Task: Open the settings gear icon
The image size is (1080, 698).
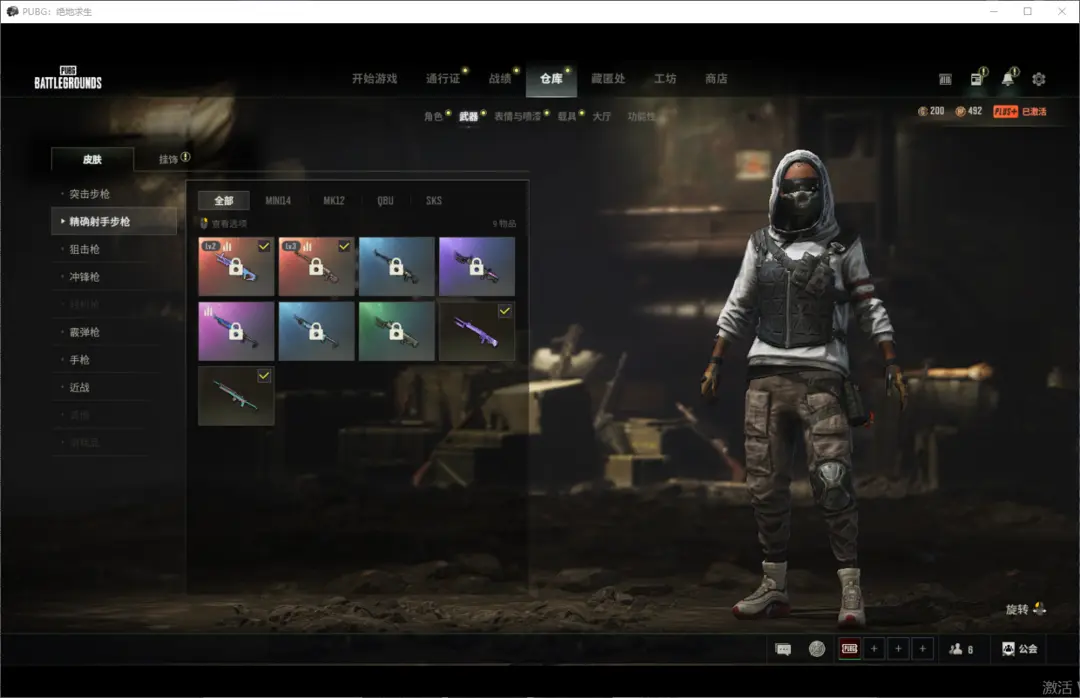Action: pos(1039,79)
